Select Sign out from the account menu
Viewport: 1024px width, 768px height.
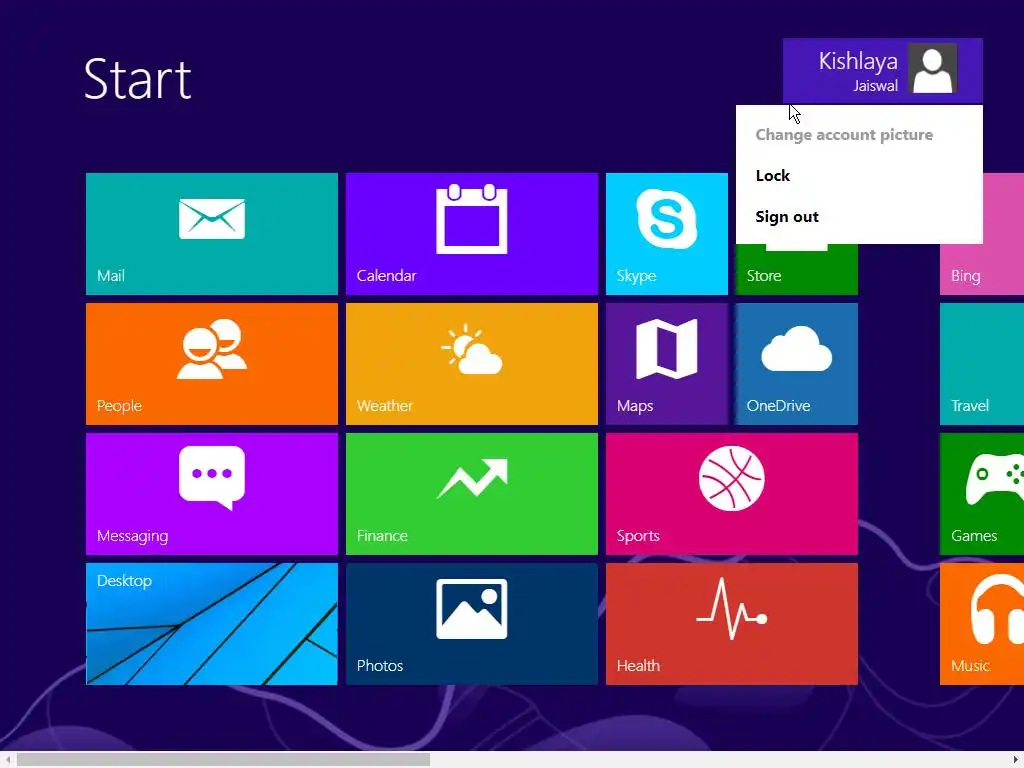point(786,217)
